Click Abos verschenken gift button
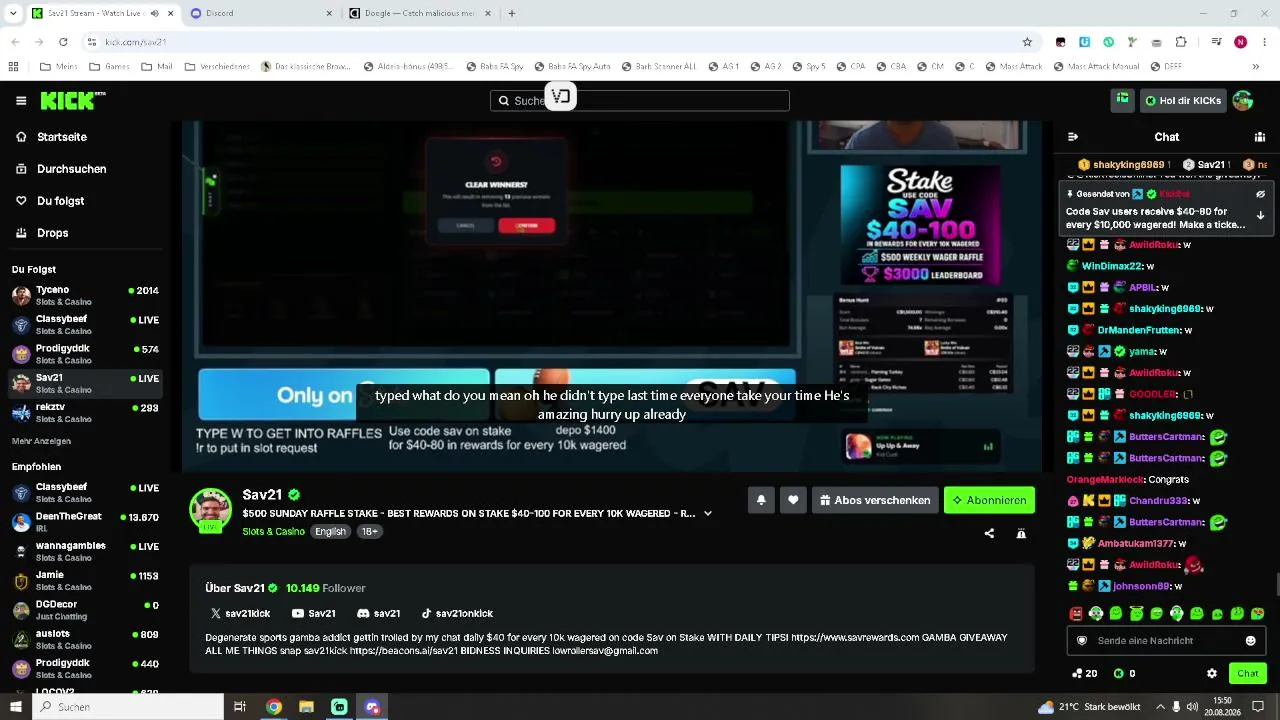1280x720 pixels. click(875, 500)
